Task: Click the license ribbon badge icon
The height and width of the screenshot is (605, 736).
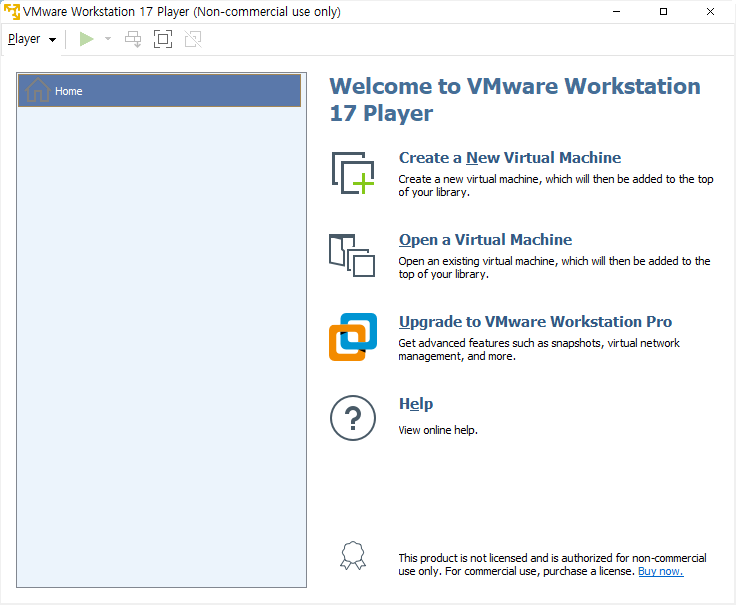Action: tap(353, 556)
